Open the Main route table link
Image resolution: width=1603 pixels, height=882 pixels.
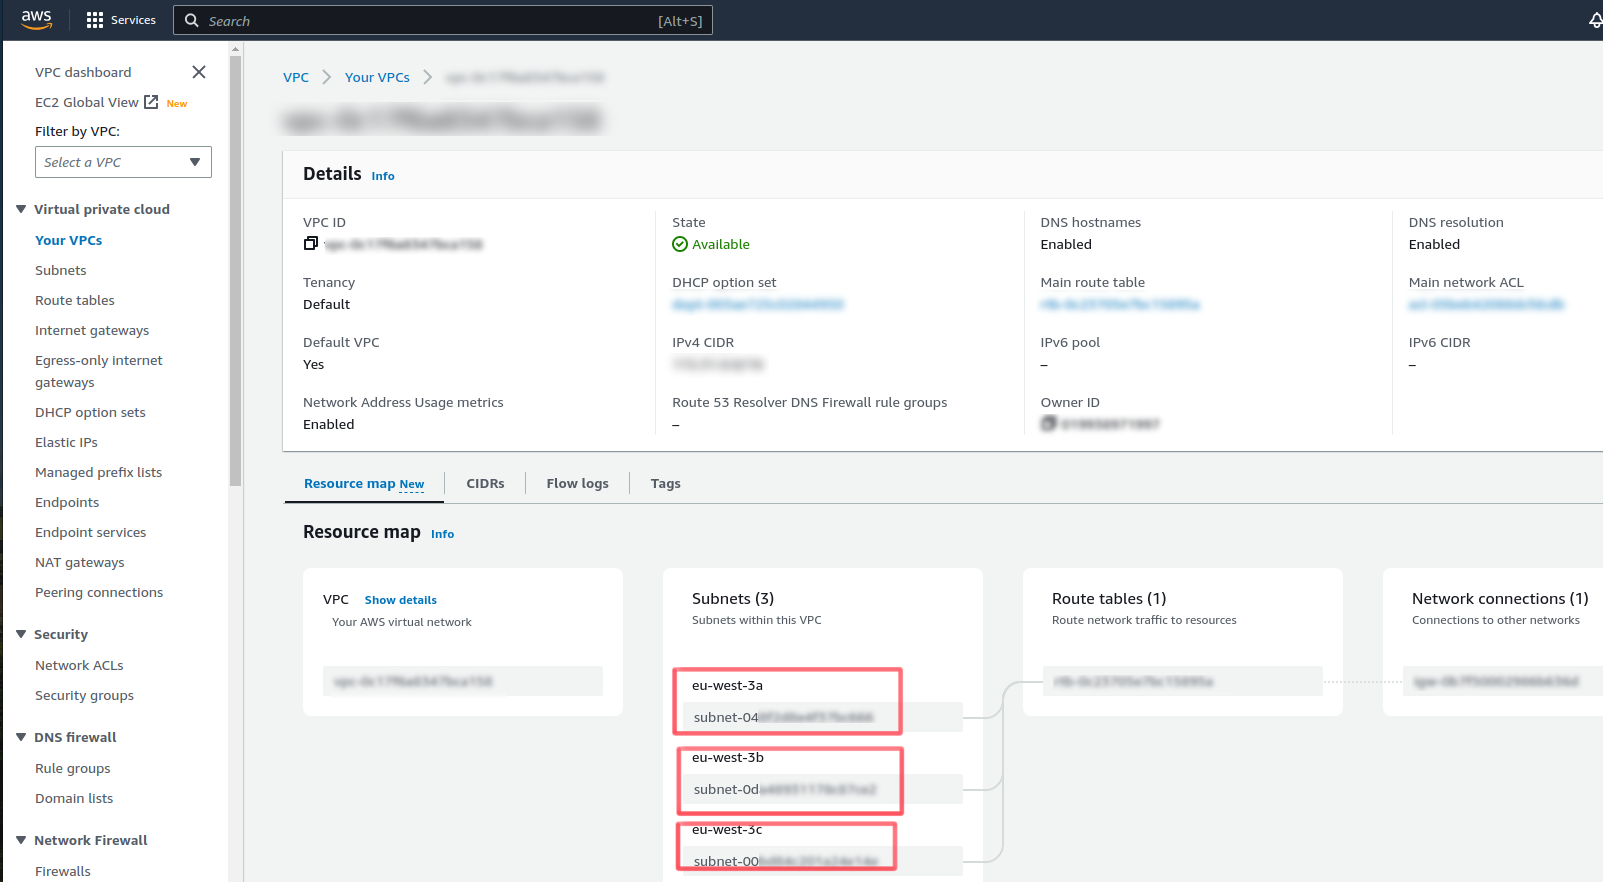[x=1120, y=304]
